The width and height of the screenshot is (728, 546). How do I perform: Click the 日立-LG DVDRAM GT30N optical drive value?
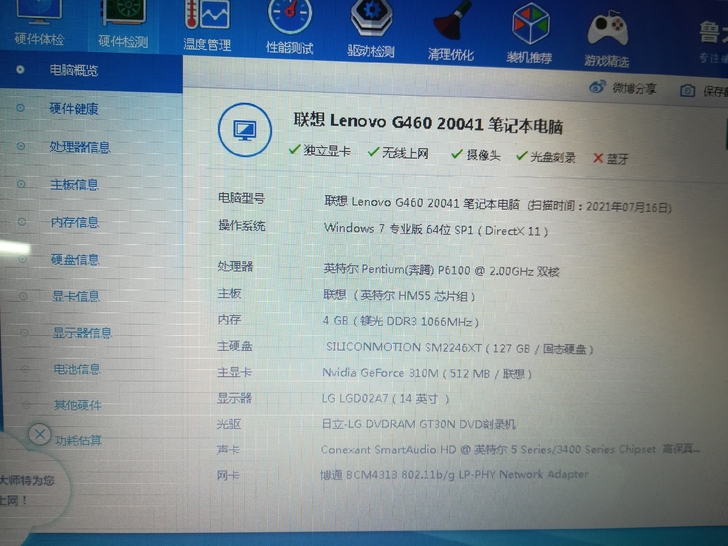pyautogui.click(x=418, y=424)
